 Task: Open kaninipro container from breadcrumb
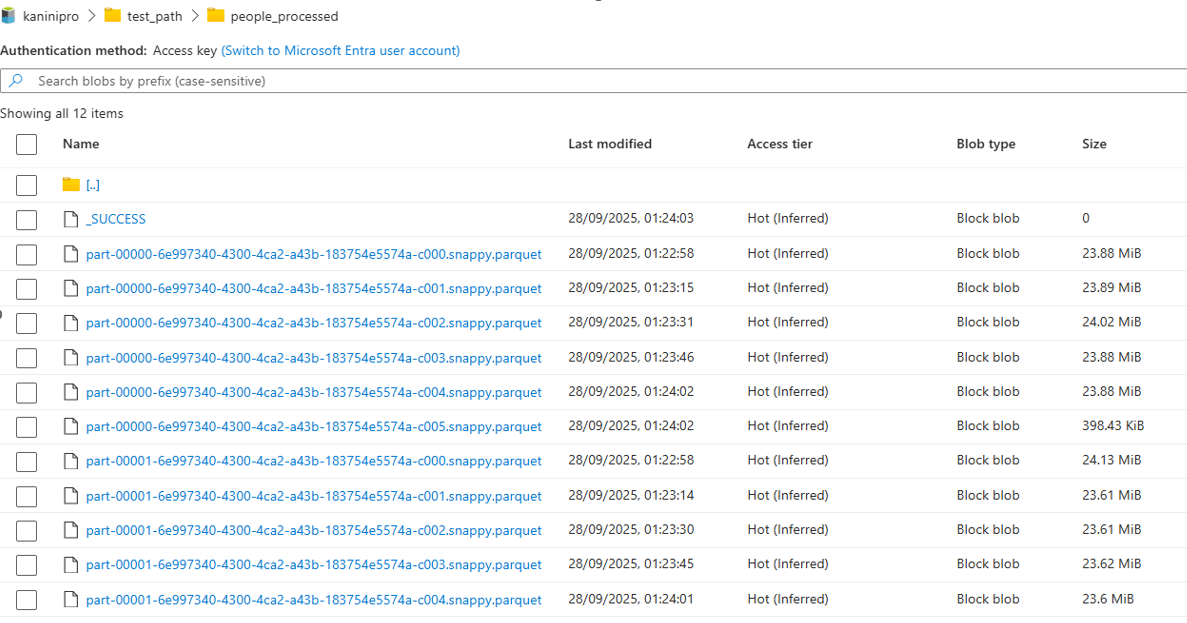pos(50,17)
